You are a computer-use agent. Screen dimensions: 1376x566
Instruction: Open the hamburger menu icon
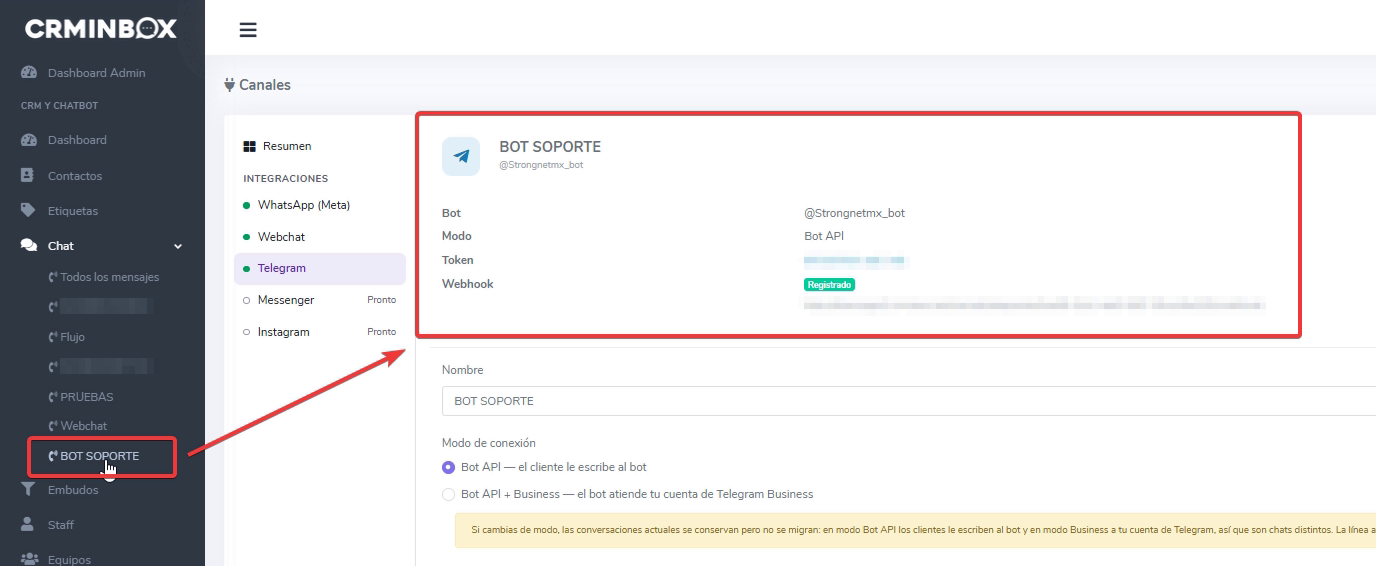tap(248, 30)
